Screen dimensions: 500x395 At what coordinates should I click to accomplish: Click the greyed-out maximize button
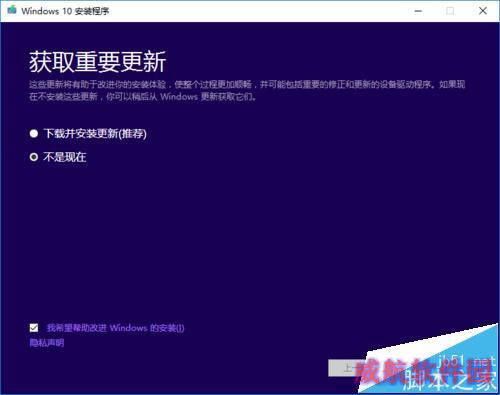[450, 11]
